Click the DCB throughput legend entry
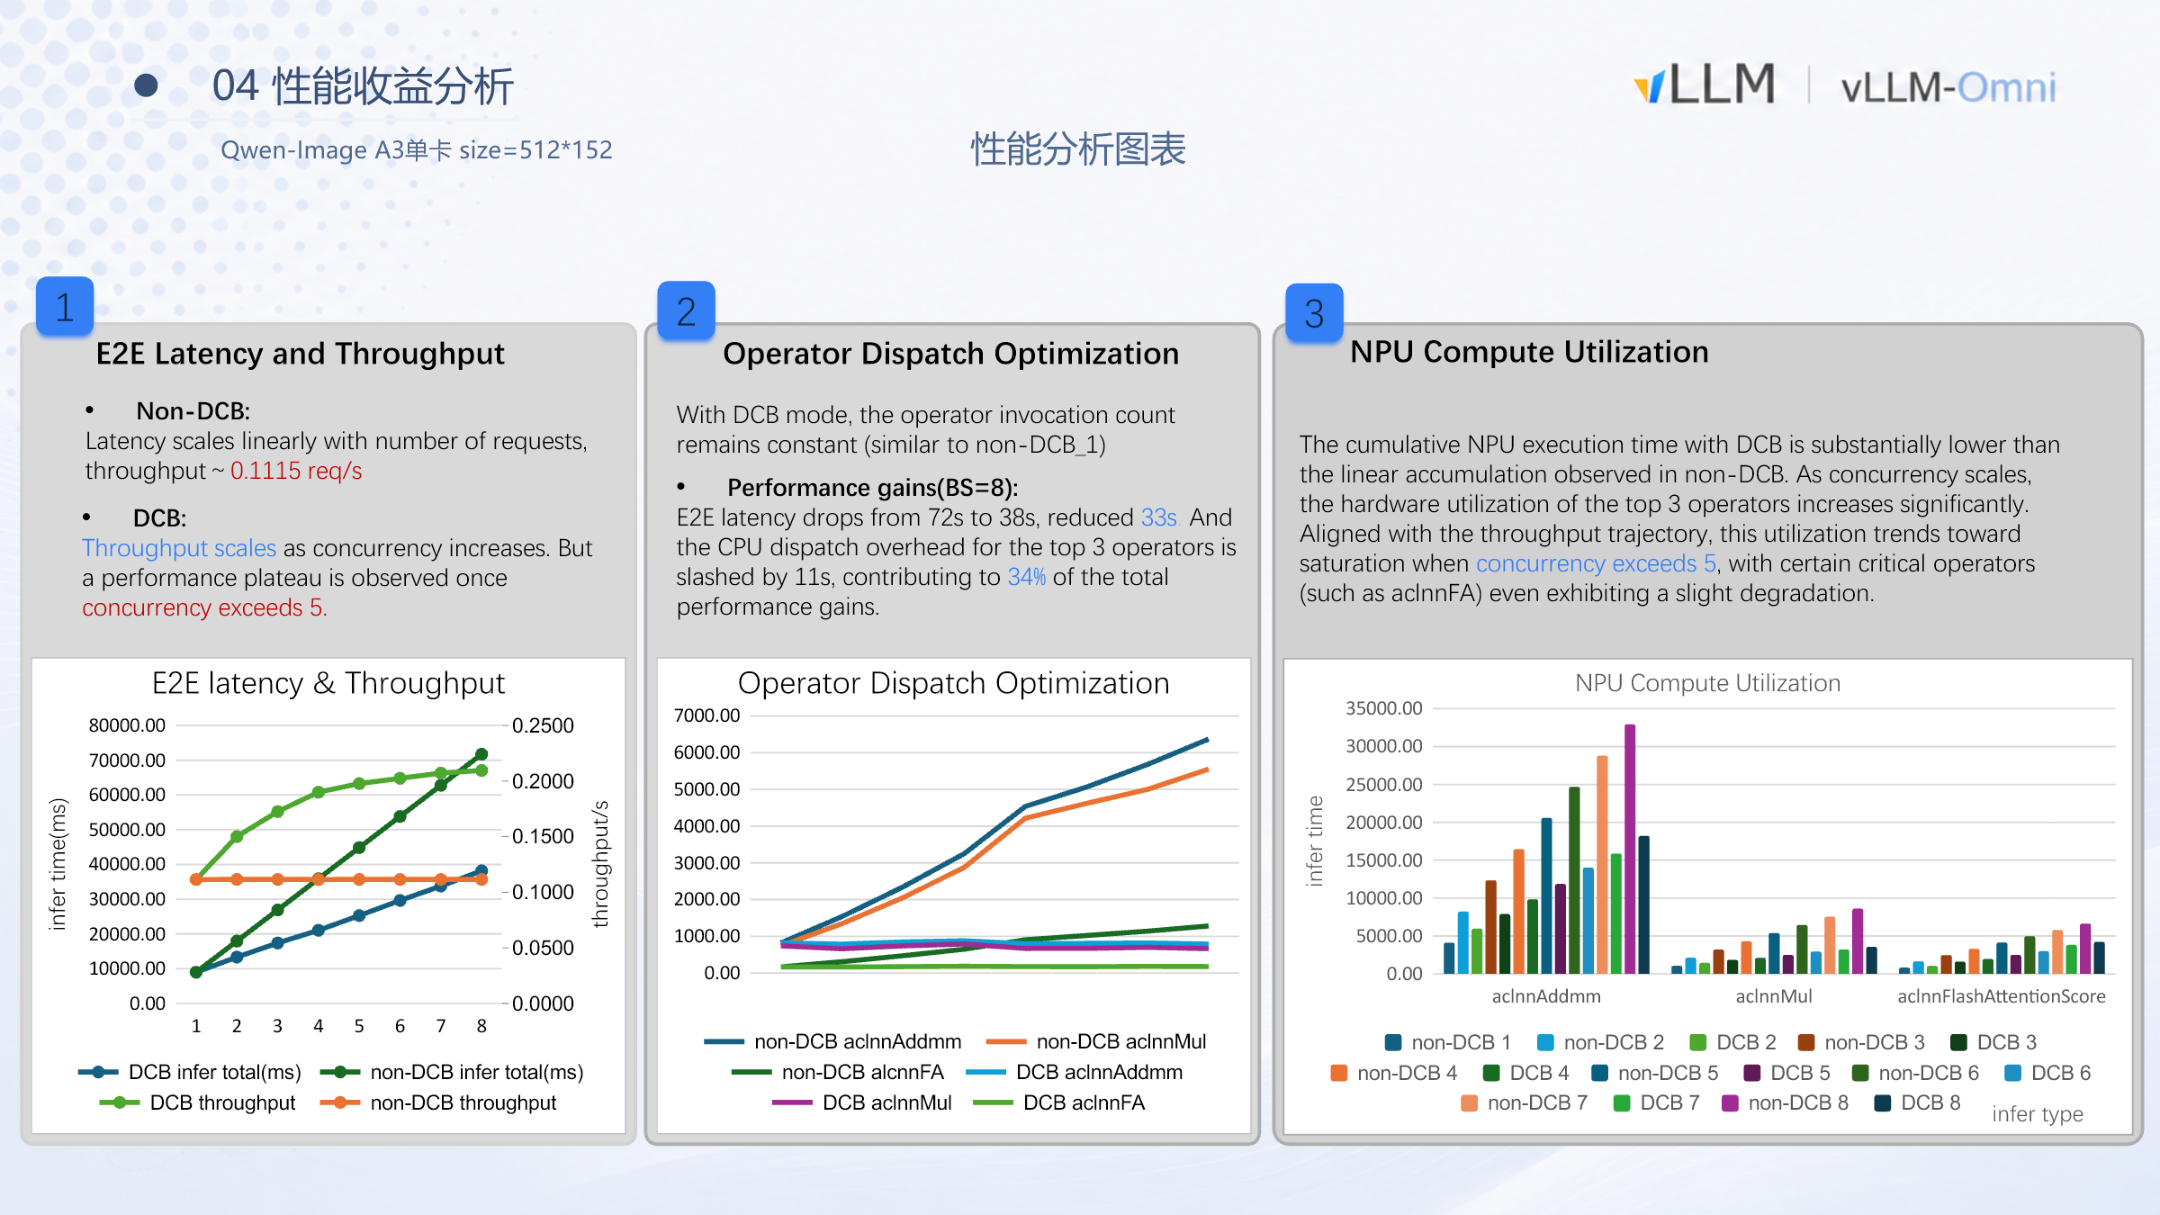Screen dimensions: 2160x1215 (x=198, y=1102)
